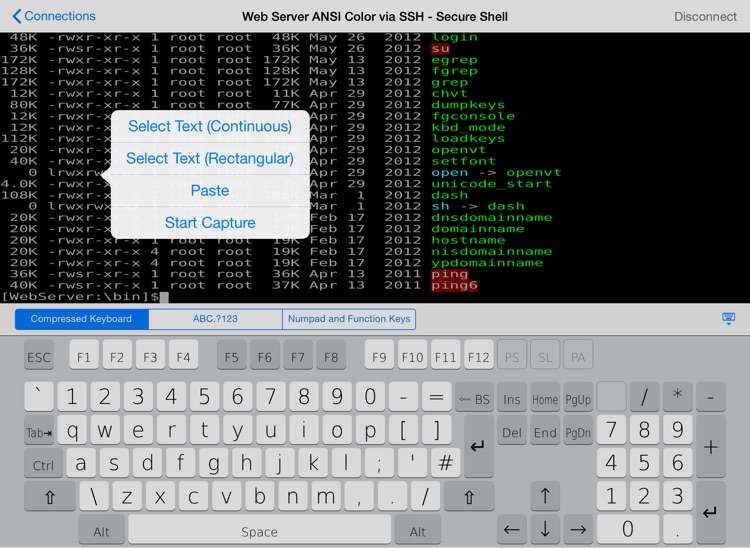Tap the left bracket [ key
This screenshot has height=548, width=750.
(403, 430)
